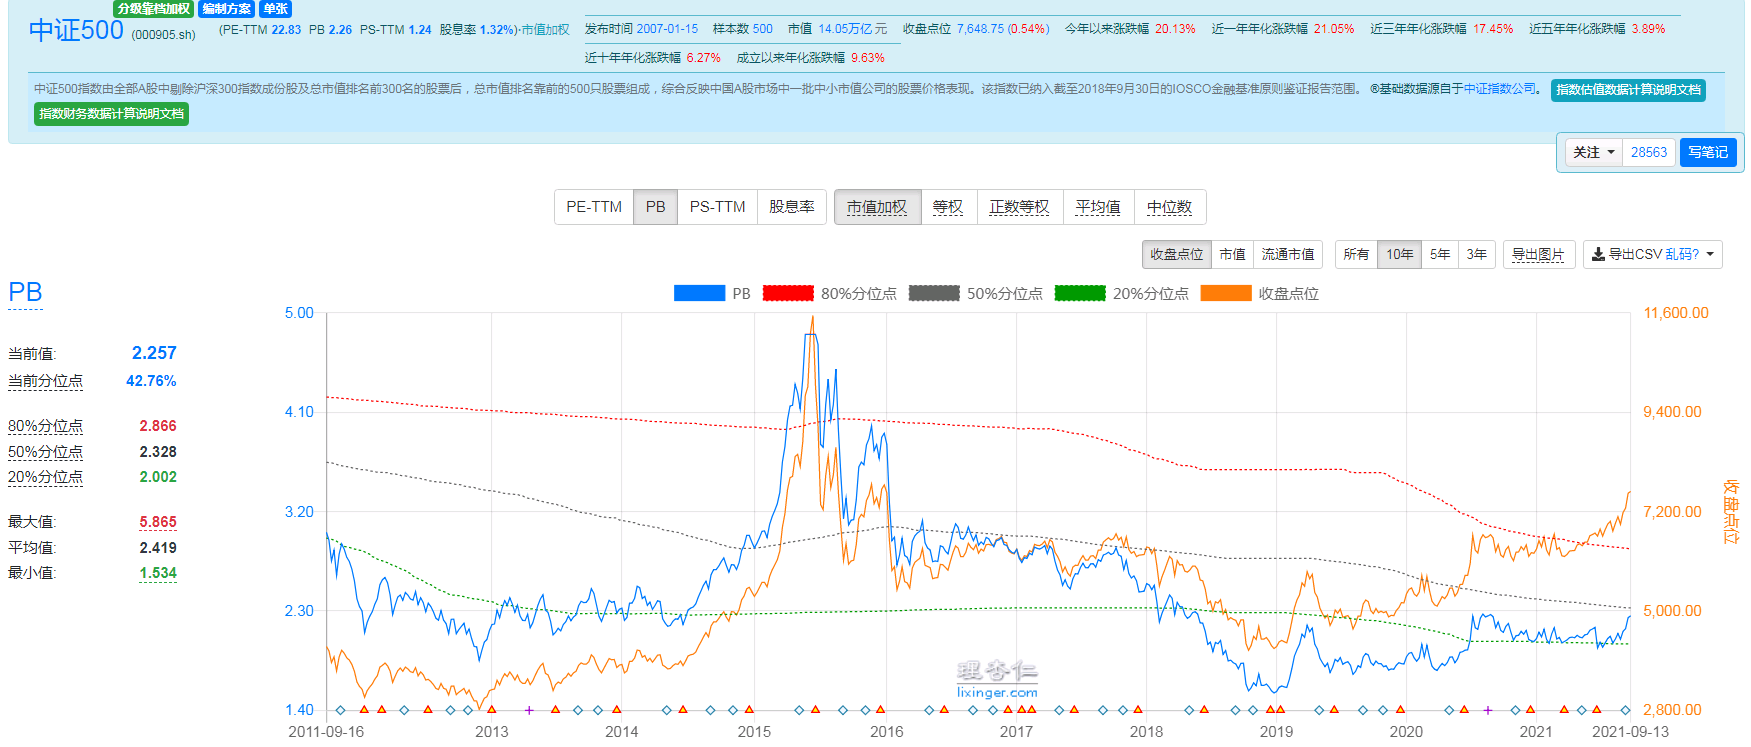Viewport: 1751px width, 747px height.
Task: Set time range to 5年
Action: point(1440,255)
